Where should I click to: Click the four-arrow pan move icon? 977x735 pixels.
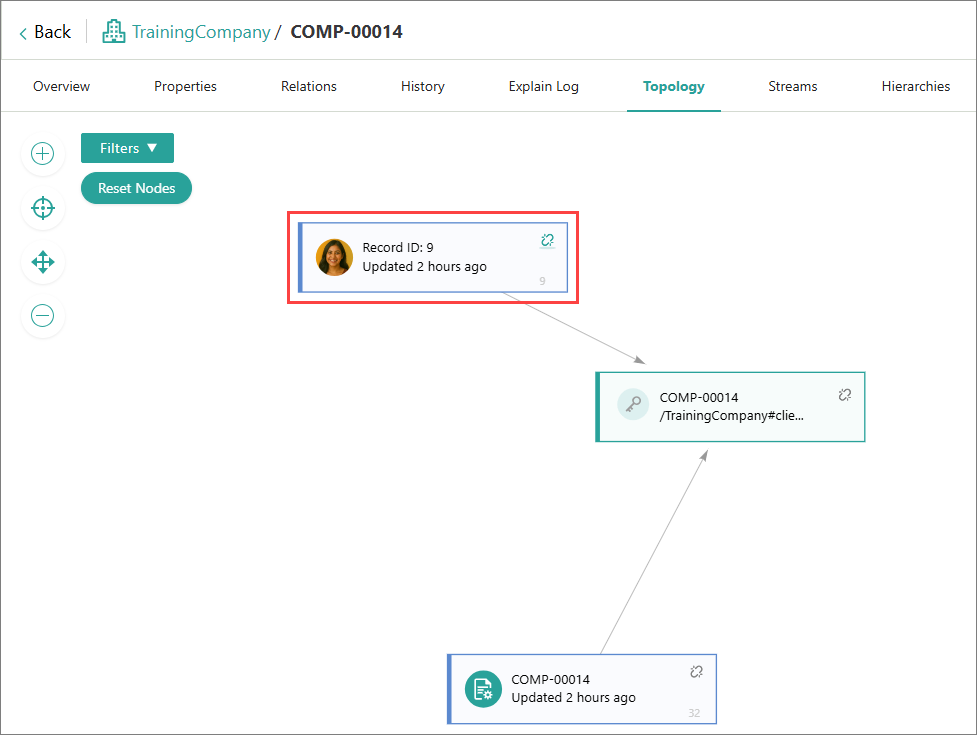coord(43,262)
